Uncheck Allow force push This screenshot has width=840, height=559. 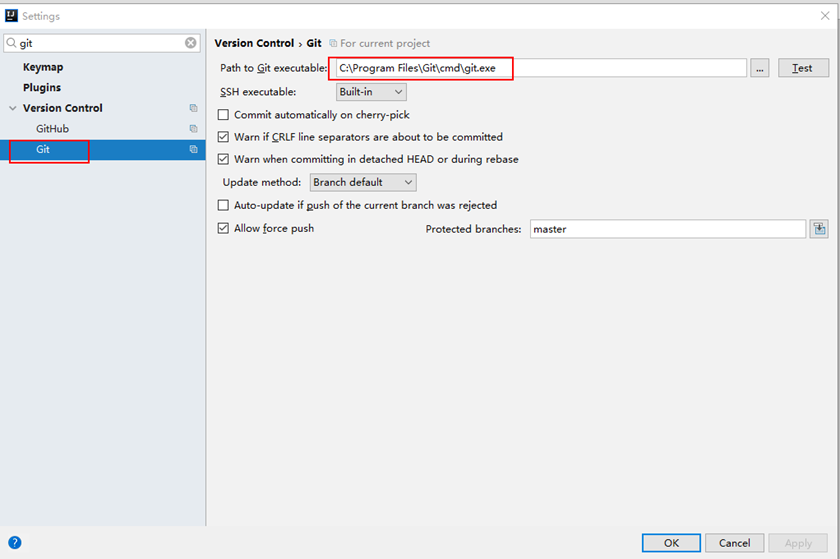tap(223, 228)
